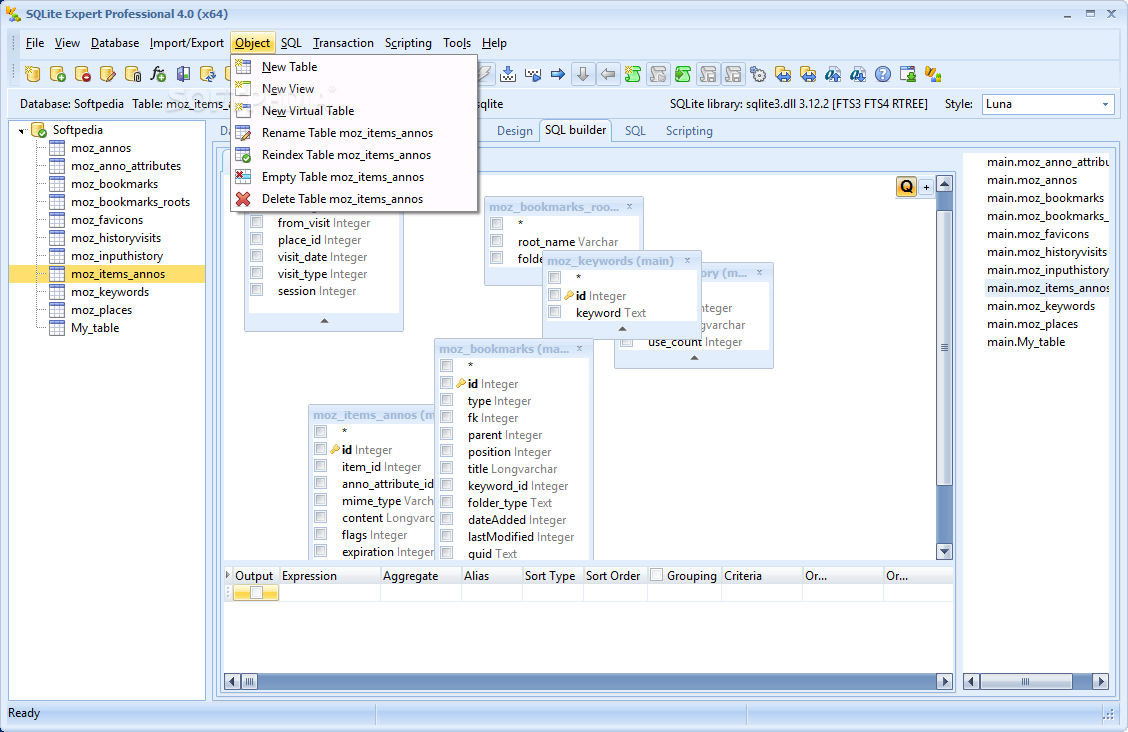Image resolution: width=1128 pixels, height=732 pixels.
Task: Open options via the gear toolbar icon
Action: 758,74
